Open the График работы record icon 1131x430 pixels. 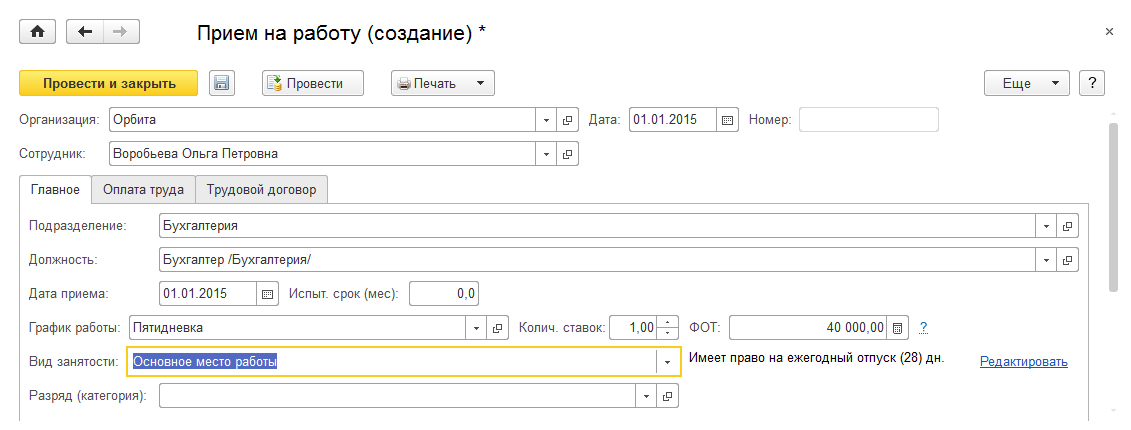coord(498,327)
